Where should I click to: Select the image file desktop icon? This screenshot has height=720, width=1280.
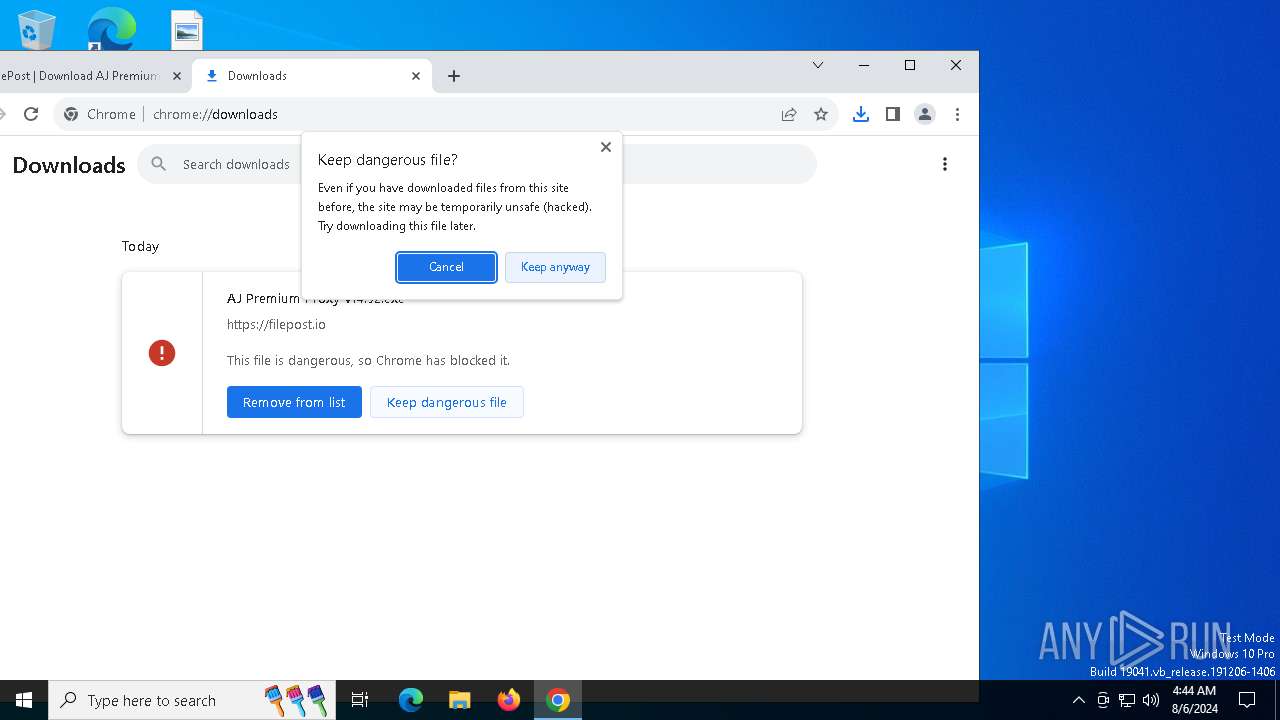(186, 30)
